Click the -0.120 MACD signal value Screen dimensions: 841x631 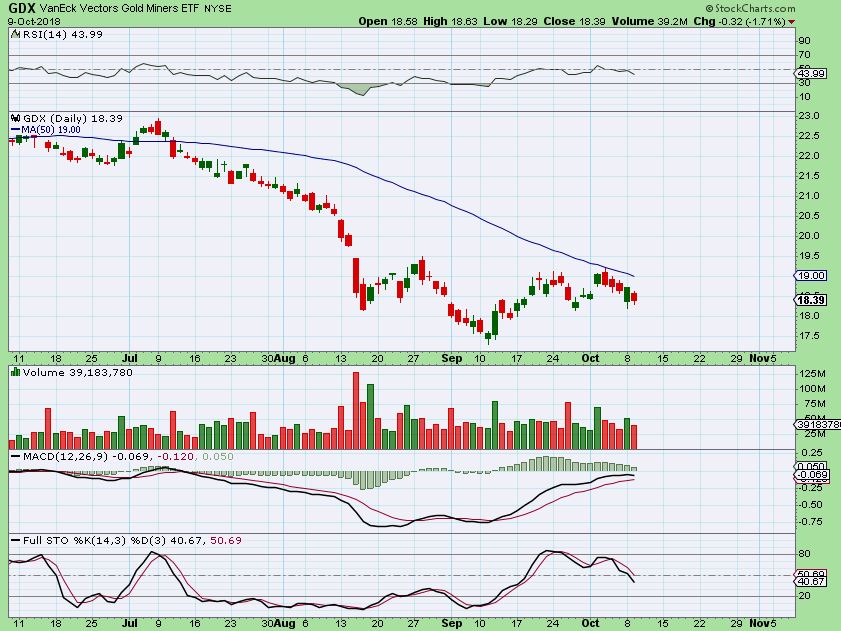pyautogui.click(x=175, y=457)
